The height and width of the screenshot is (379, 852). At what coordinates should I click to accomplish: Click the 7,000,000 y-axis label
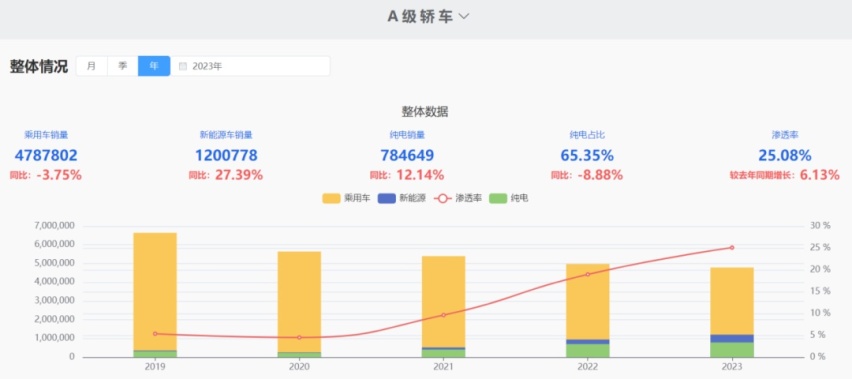[54, 225]
